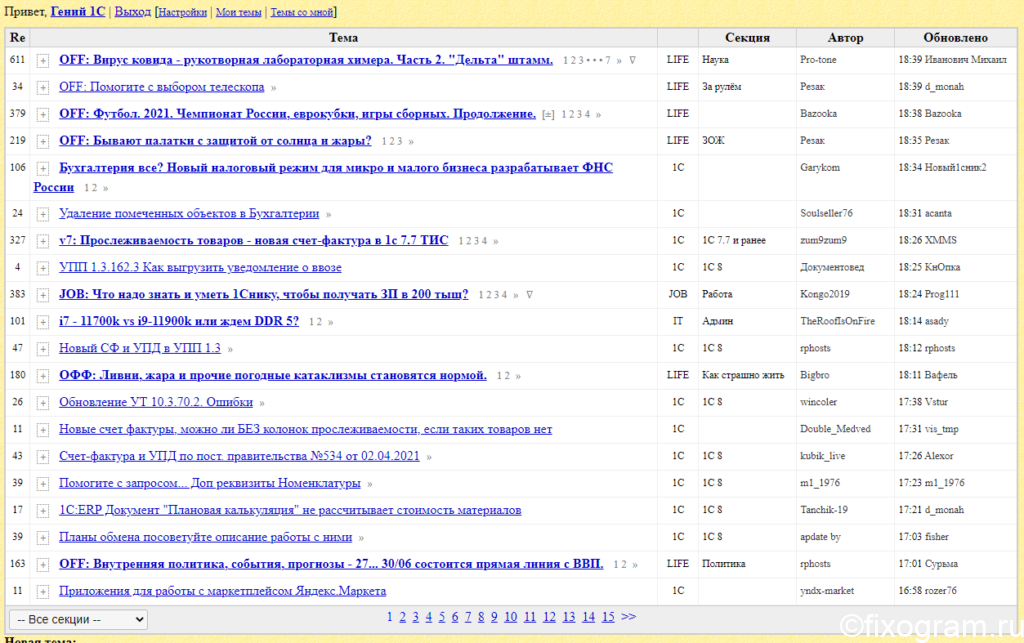Viewport: 1024px width, 643px height.
Task: Open topic Удаление помеченных объектов в Бухгалтерии
Action: coord(189,213)
